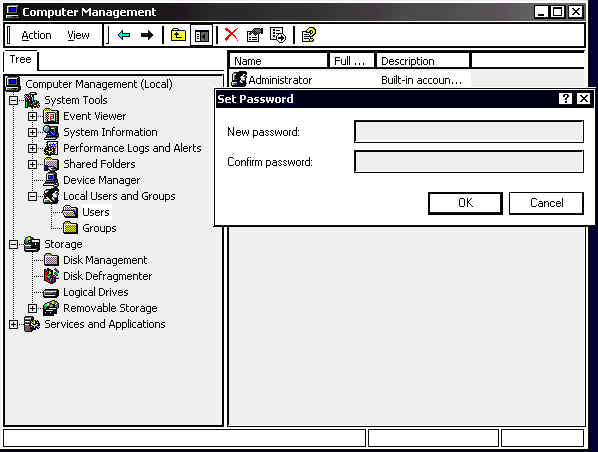The width and height of the screenshot is (598, 452).
Task: Expand Services and Applications node
Action: point(13,324)
